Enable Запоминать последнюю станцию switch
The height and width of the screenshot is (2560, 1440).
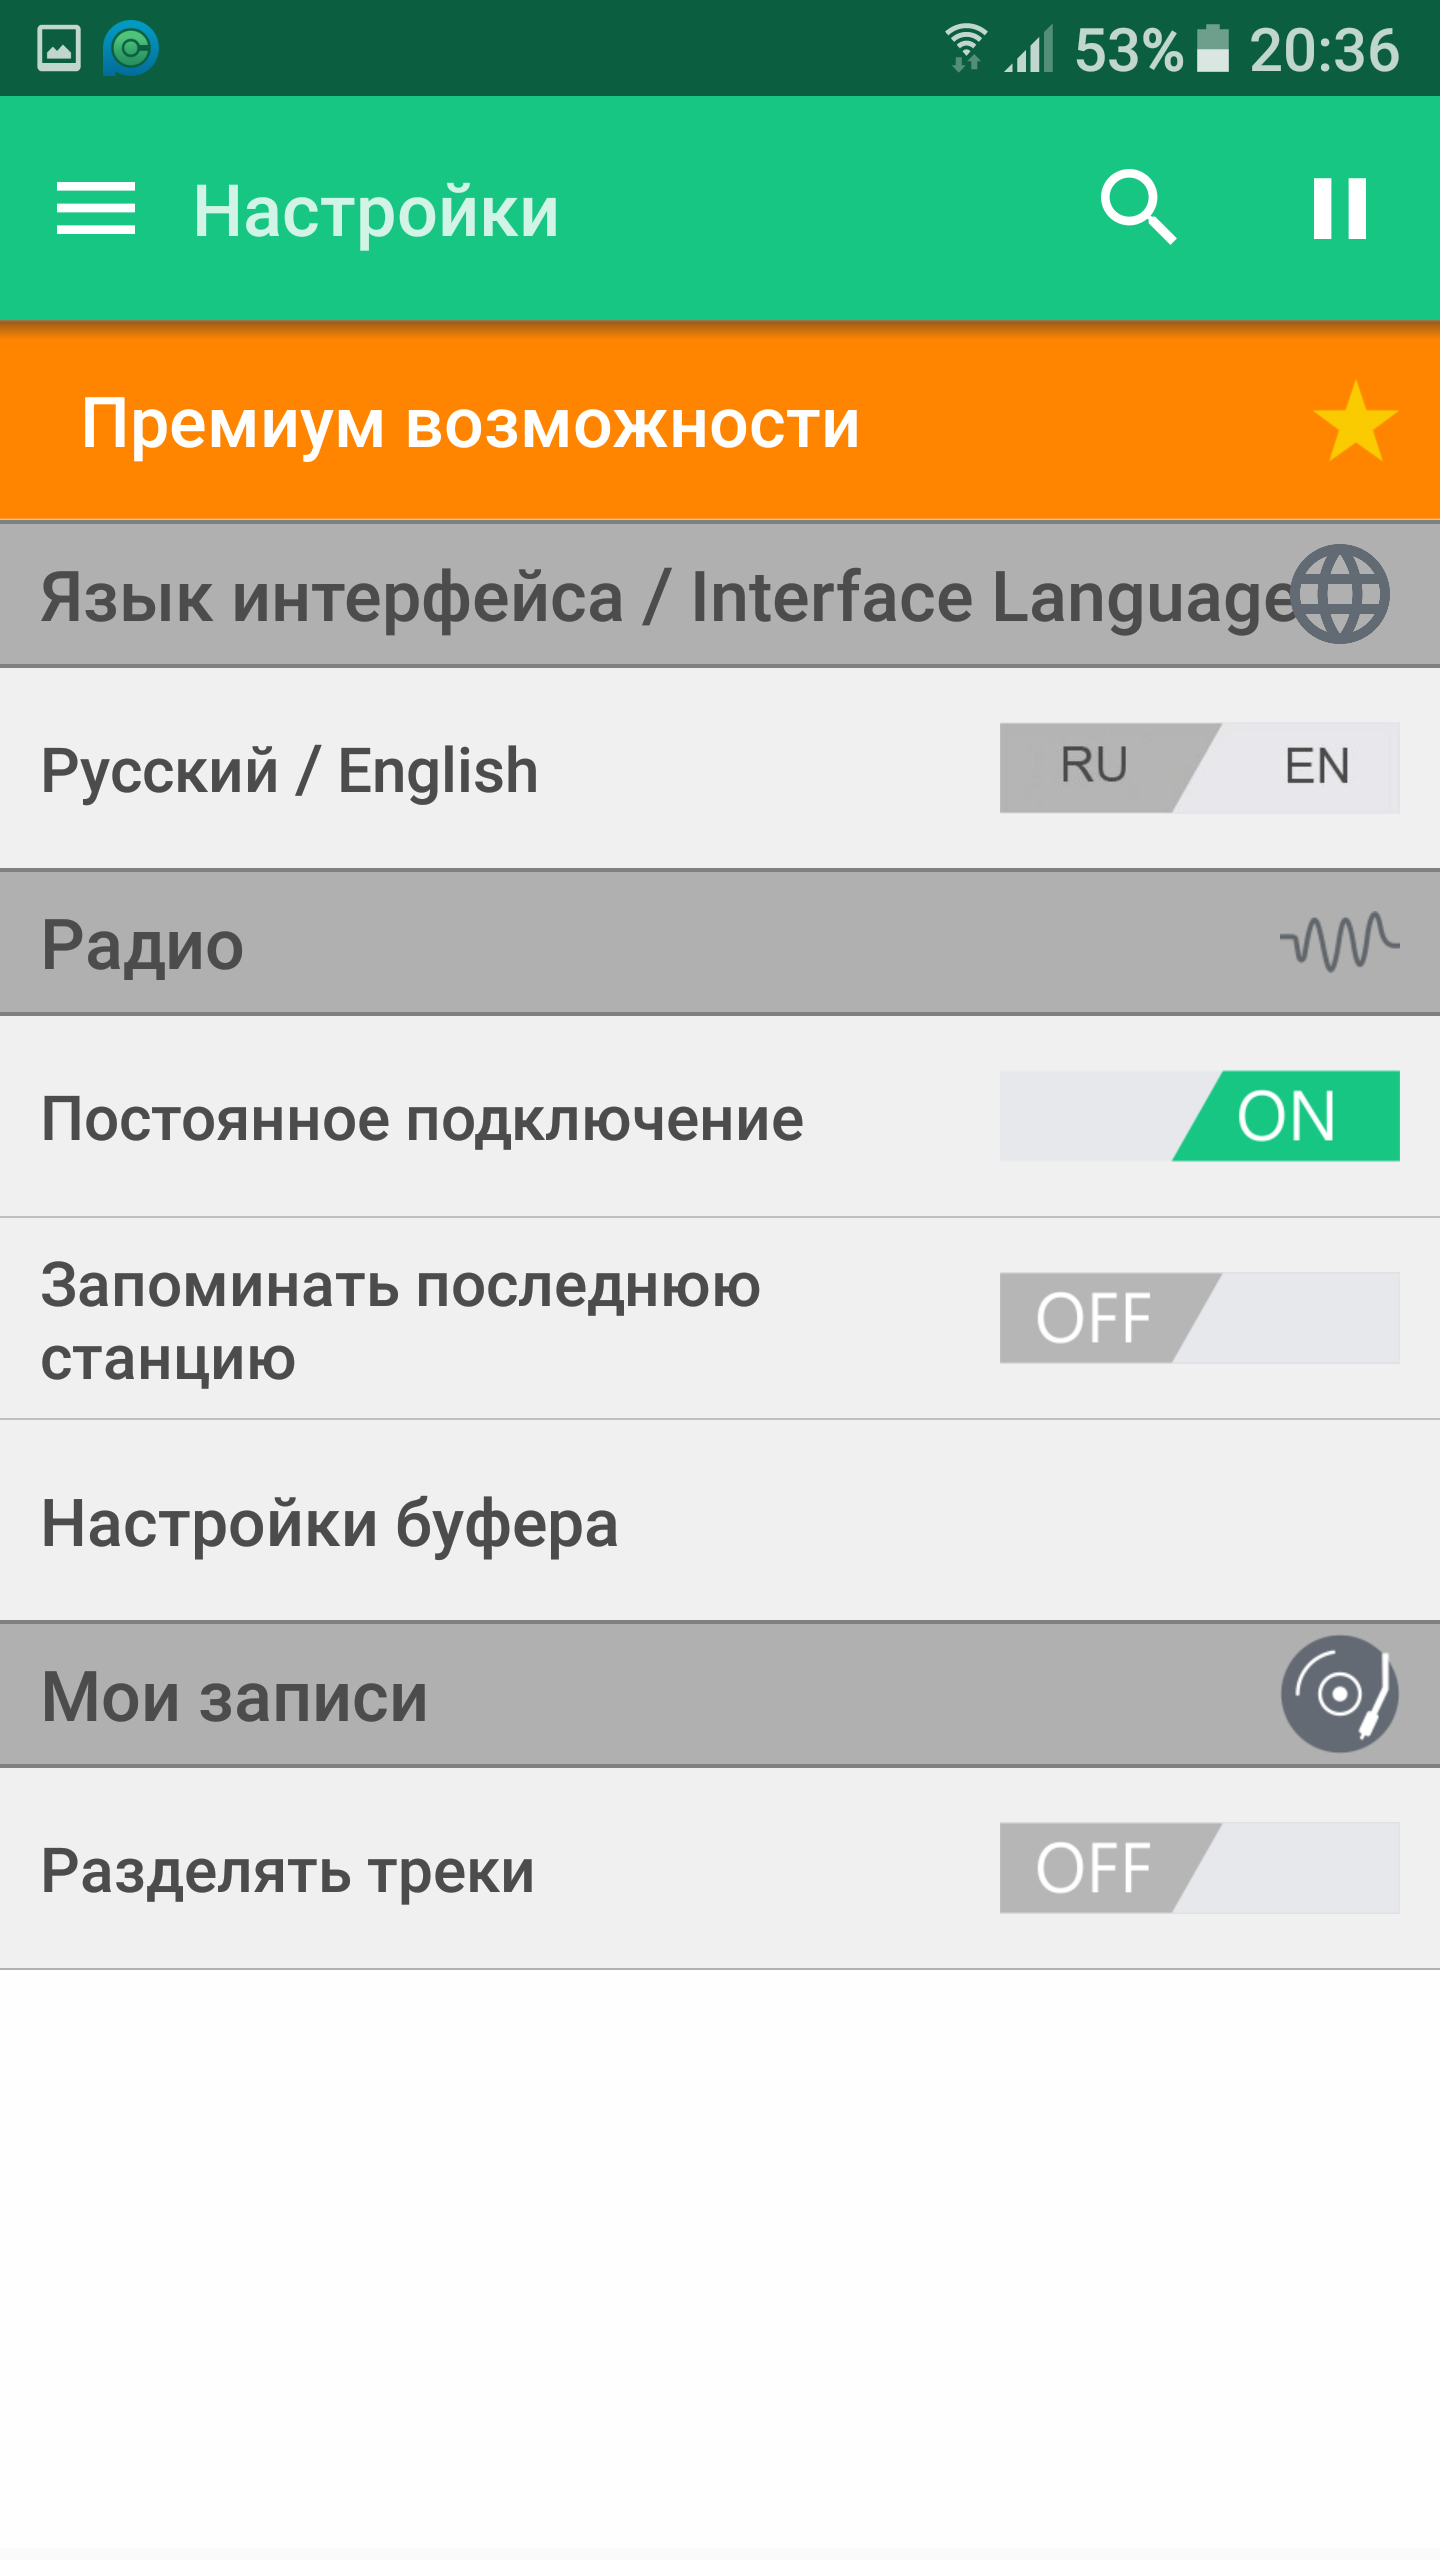1199,1318
